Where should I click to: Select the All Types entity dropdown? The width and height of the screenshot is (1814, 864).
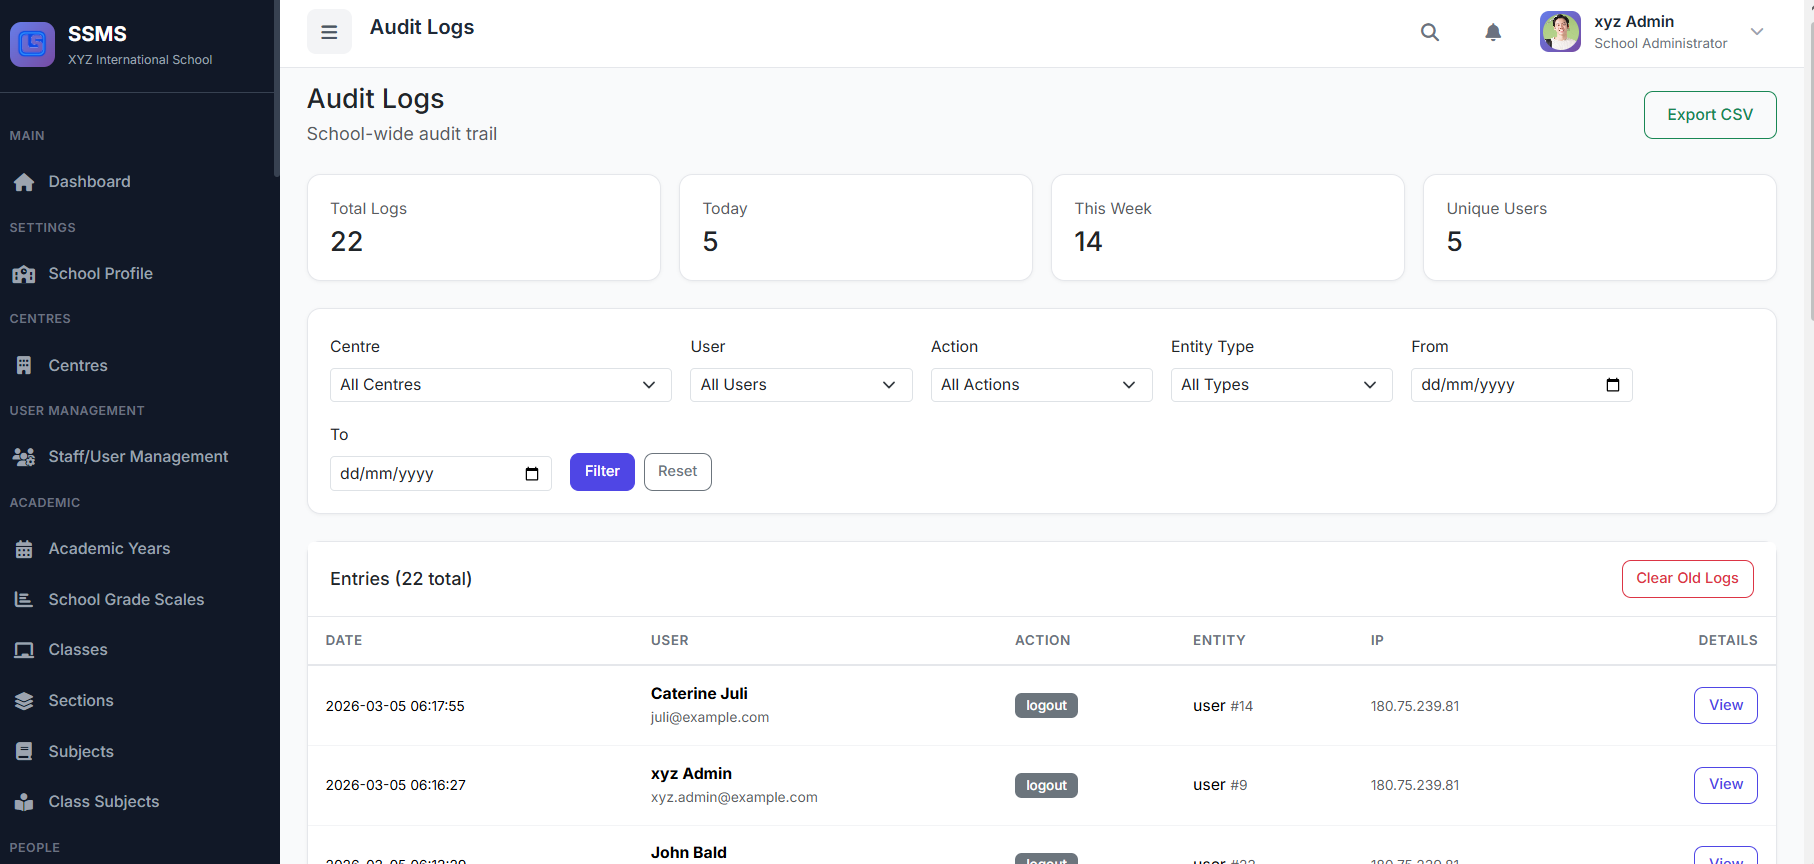click(1280, 385)
